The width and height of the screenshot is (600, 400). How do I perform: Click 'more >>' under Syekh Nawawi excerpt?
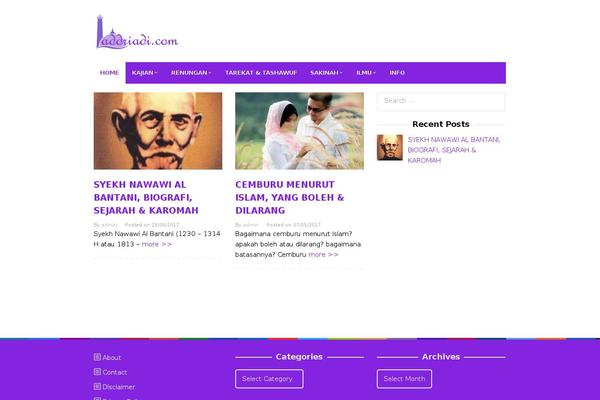point(157,244)
